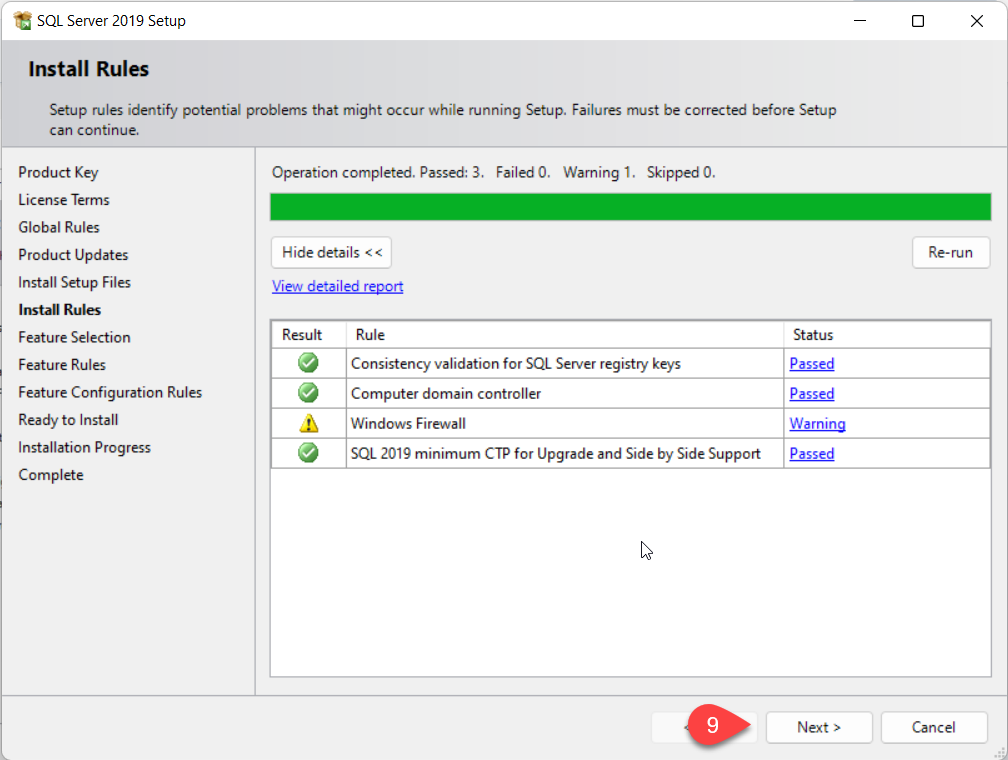
Task: Select Install Rules step in sidebar
Action: click(x=60, y=310)
